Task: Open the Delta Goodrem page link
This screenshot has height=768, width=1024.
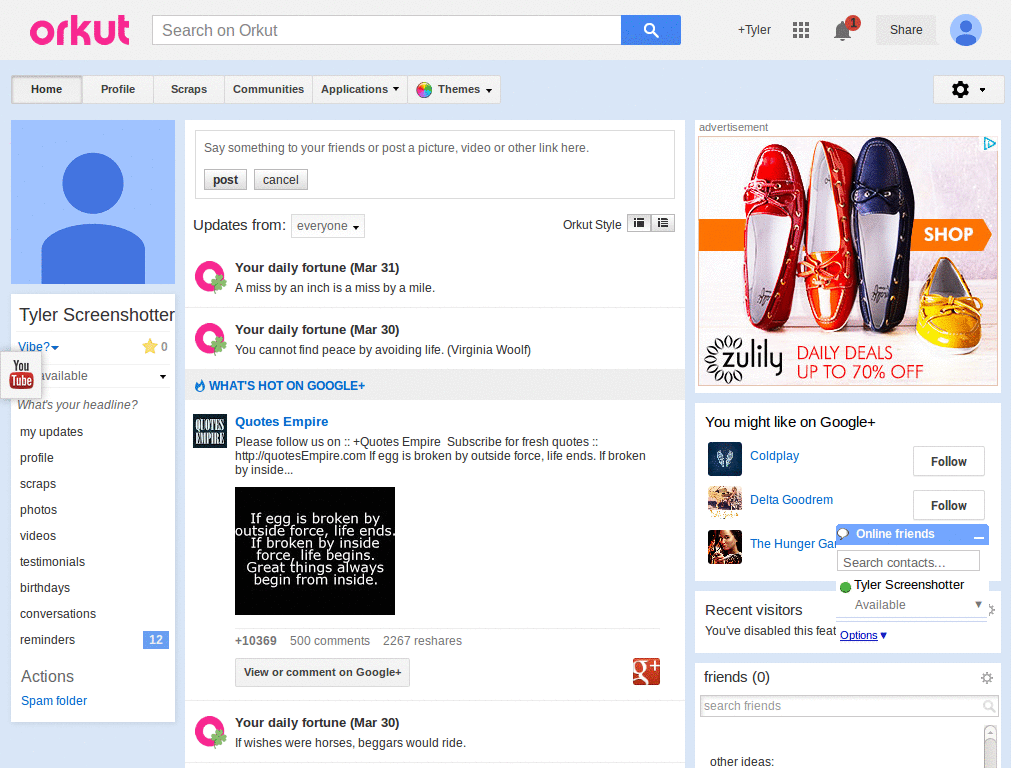Action: click(791, 500)
